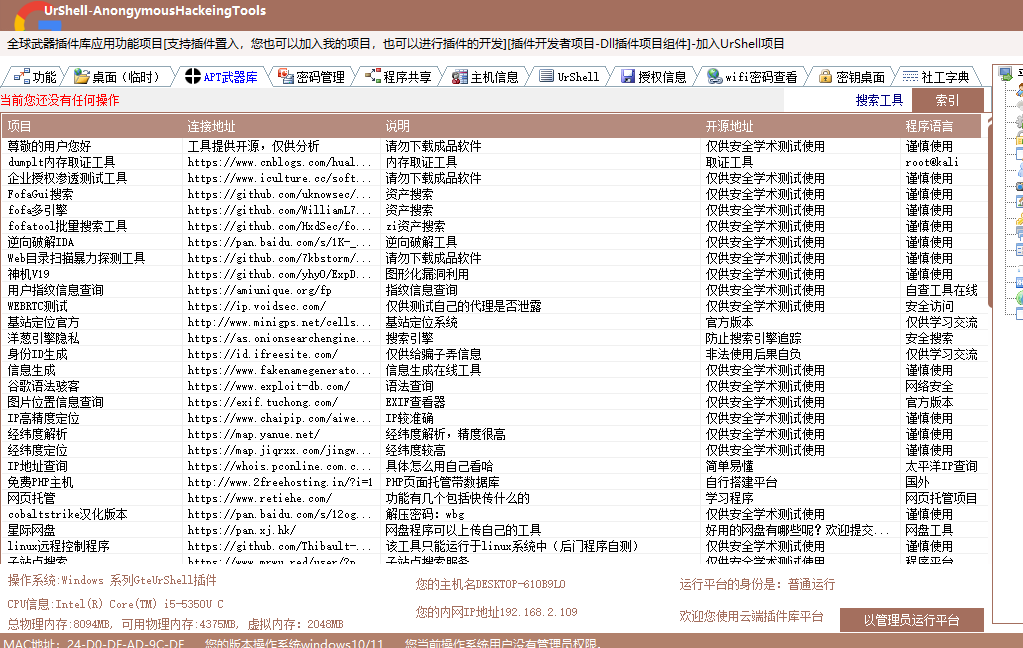Select the 社工字典 tab

click(x=937, y=77)
